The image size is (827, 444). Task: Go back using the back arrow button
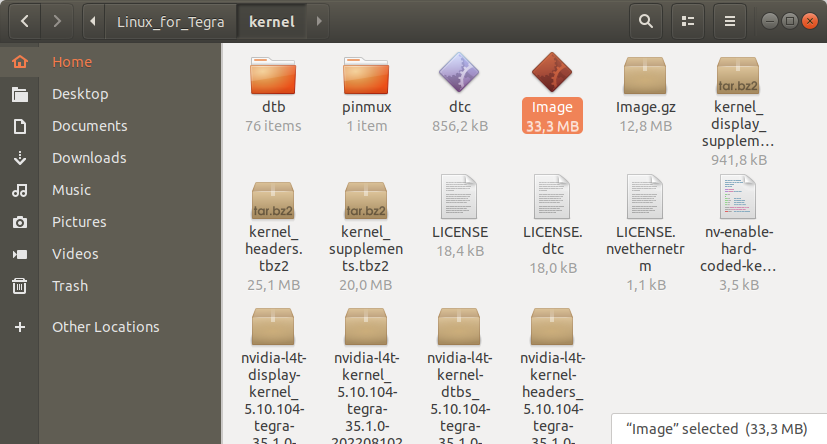(24, 22)
